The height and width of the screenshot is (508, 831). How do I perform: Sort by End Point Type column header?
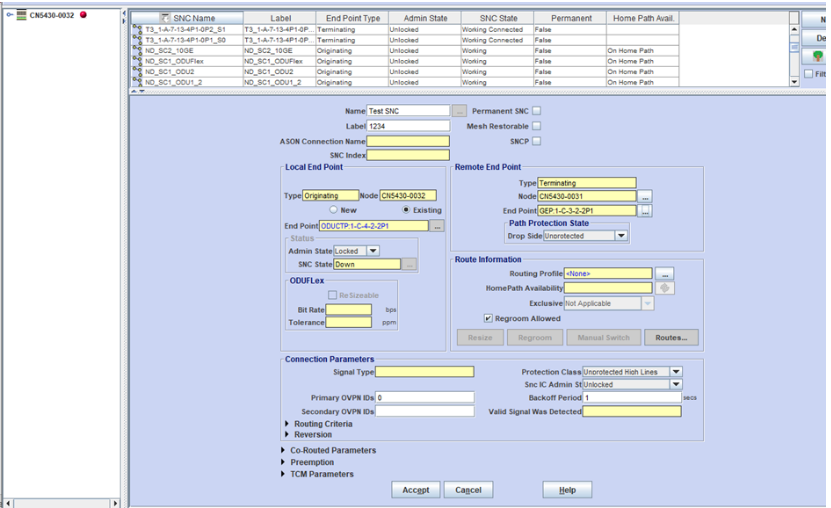352,18
